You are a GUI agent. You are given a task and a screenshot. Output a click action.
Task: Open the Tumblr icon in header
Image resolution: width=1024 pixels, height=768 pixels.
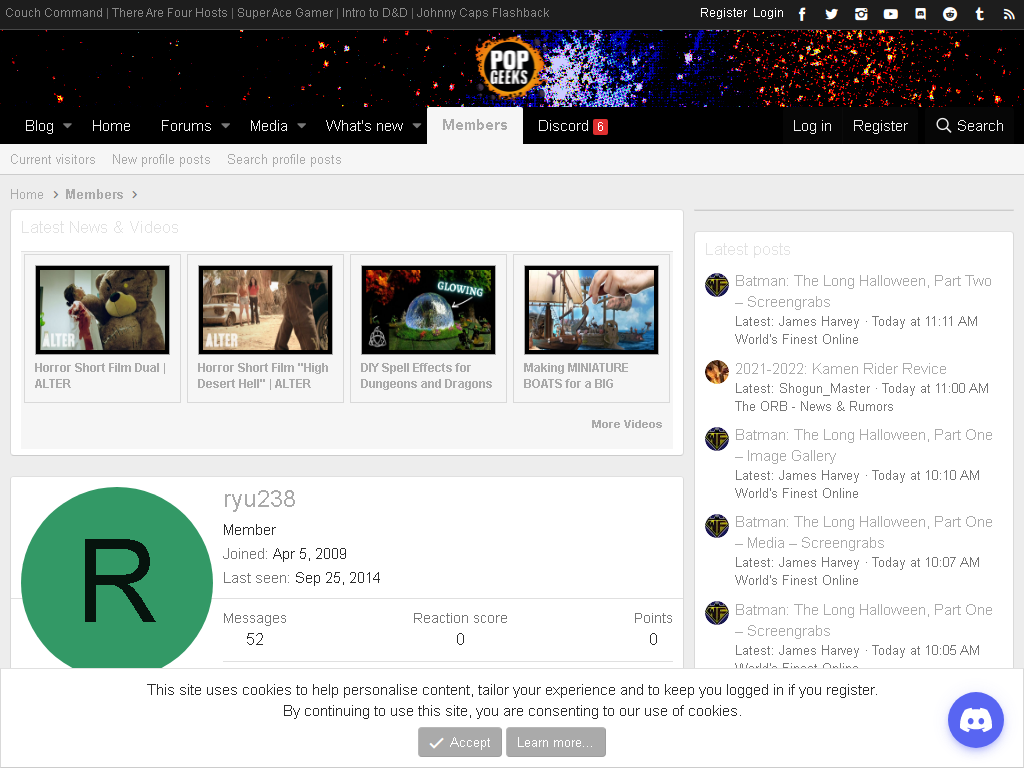980,14
